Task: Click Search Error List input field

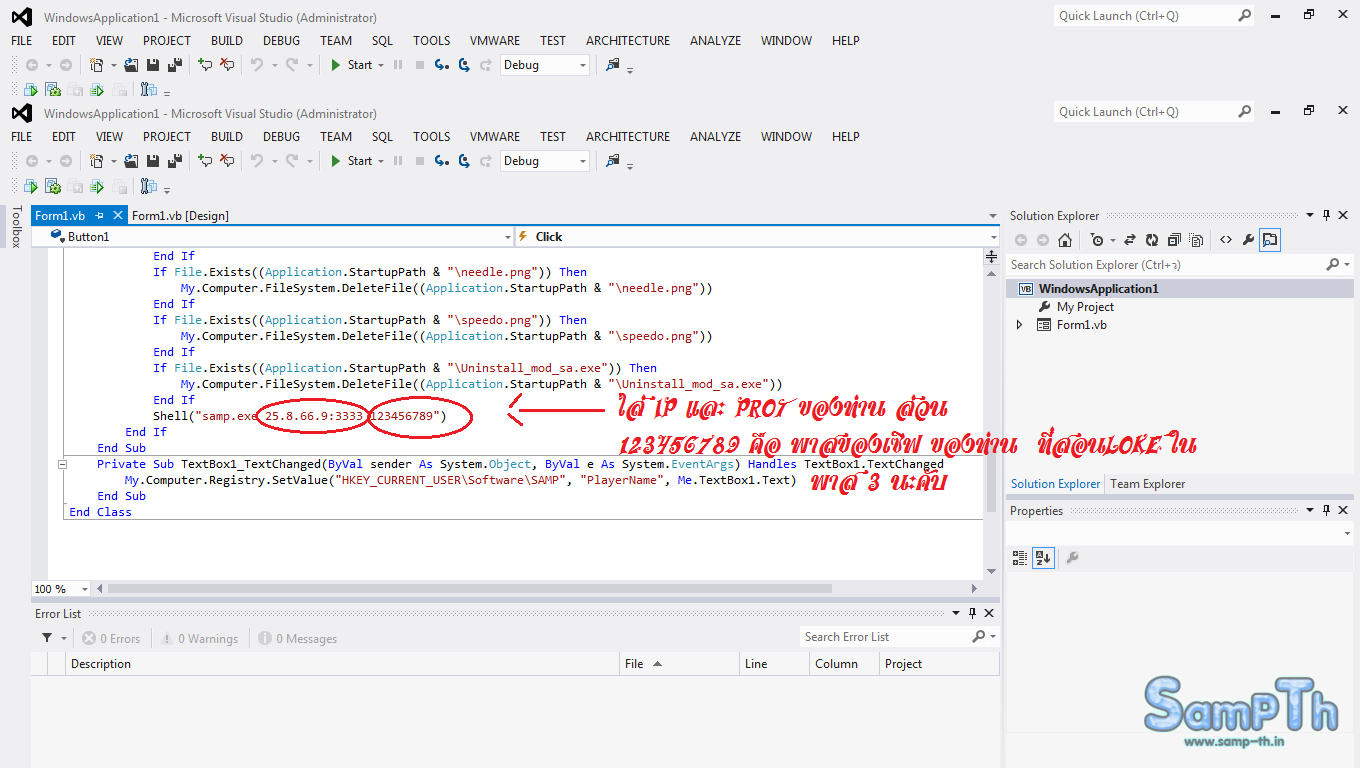Action: point(886,637)
